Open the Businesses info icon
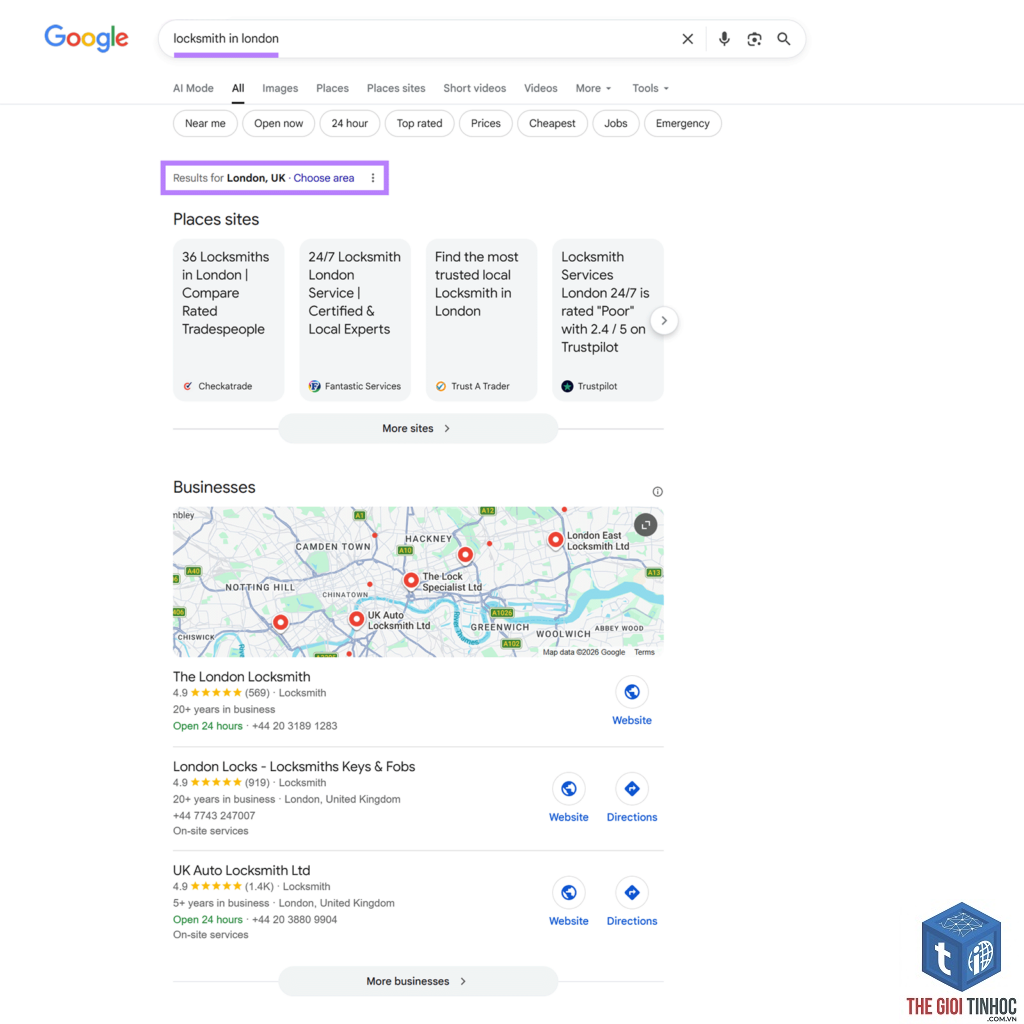The image size is (1024, 1024). click(x=658, y=491)
